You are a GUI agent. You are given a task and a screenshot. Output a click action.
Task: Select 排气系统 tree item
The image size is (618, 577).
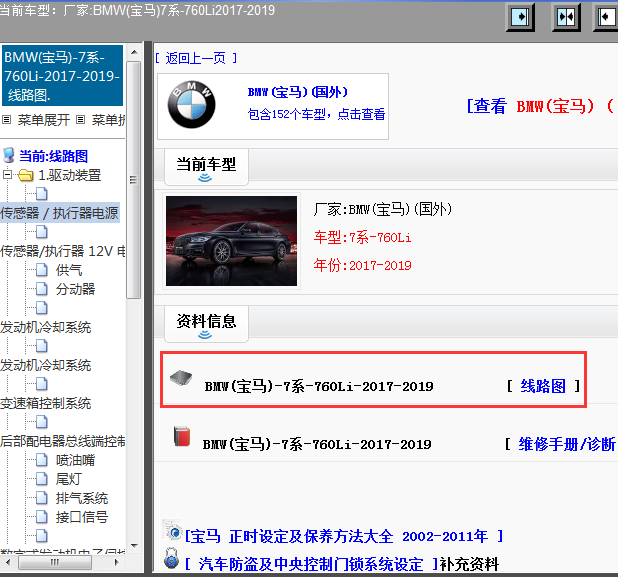(x=82, y=498)
